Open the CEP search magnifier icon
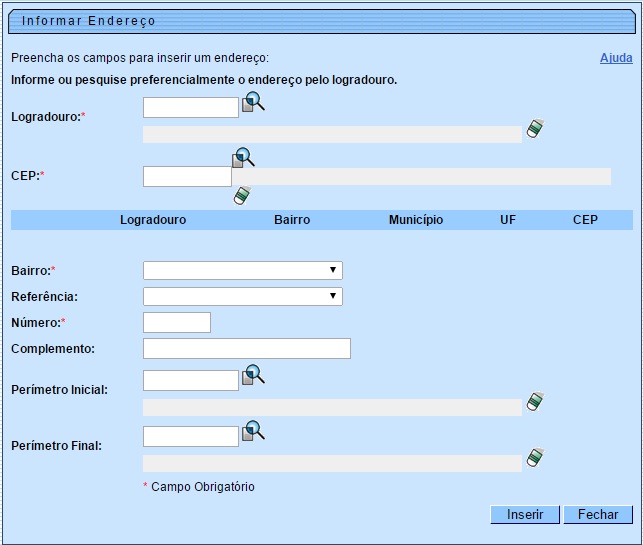 (244, 158)
